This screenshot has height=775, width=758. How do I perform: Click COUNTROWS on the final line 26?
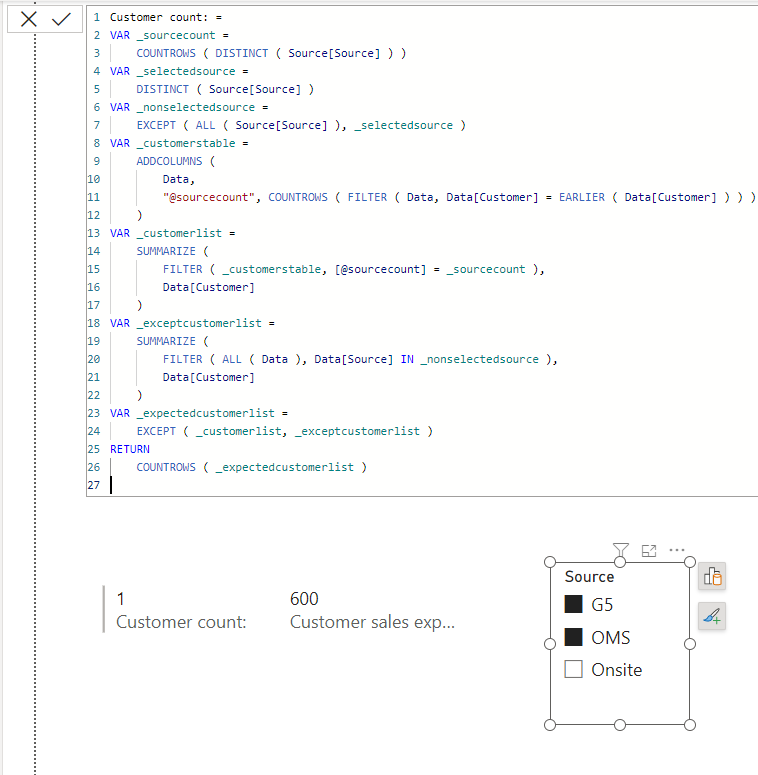(x=166, y=467)
